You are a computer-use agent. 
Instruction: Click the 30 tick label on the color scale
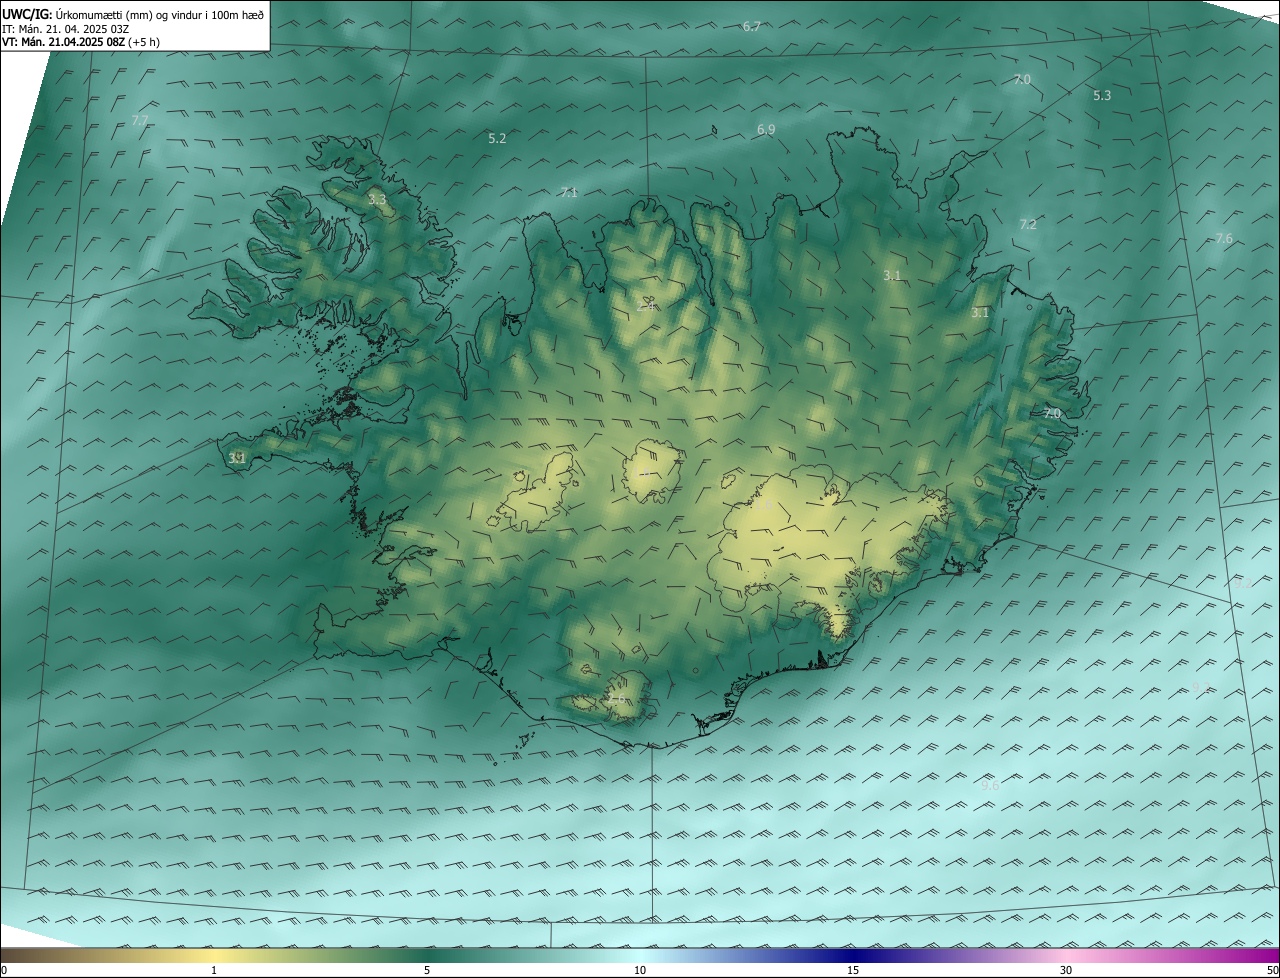pos(1066,970)
